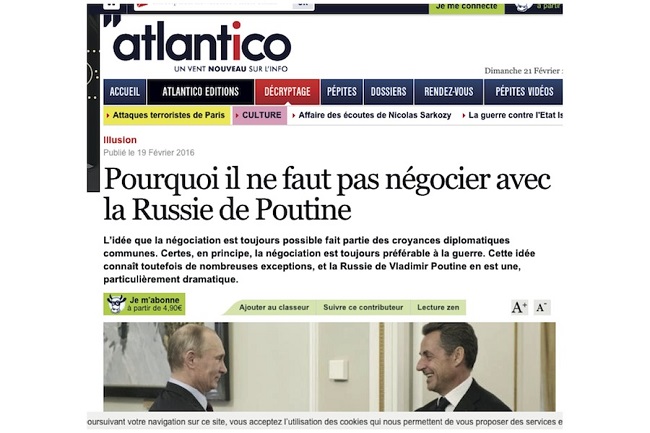The width and height of the screenshot is (650, 433).
Task: Open the Pépites Vidéos tab
Action: [524, 92]
